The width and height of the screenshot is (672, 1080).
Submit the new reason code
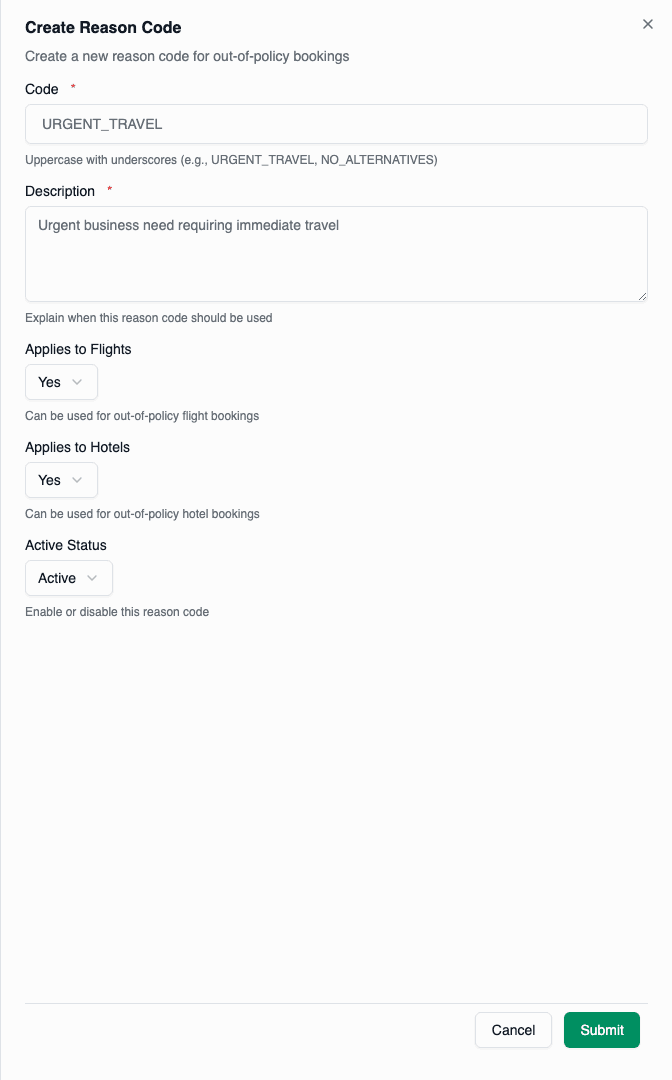point(601,1030)
